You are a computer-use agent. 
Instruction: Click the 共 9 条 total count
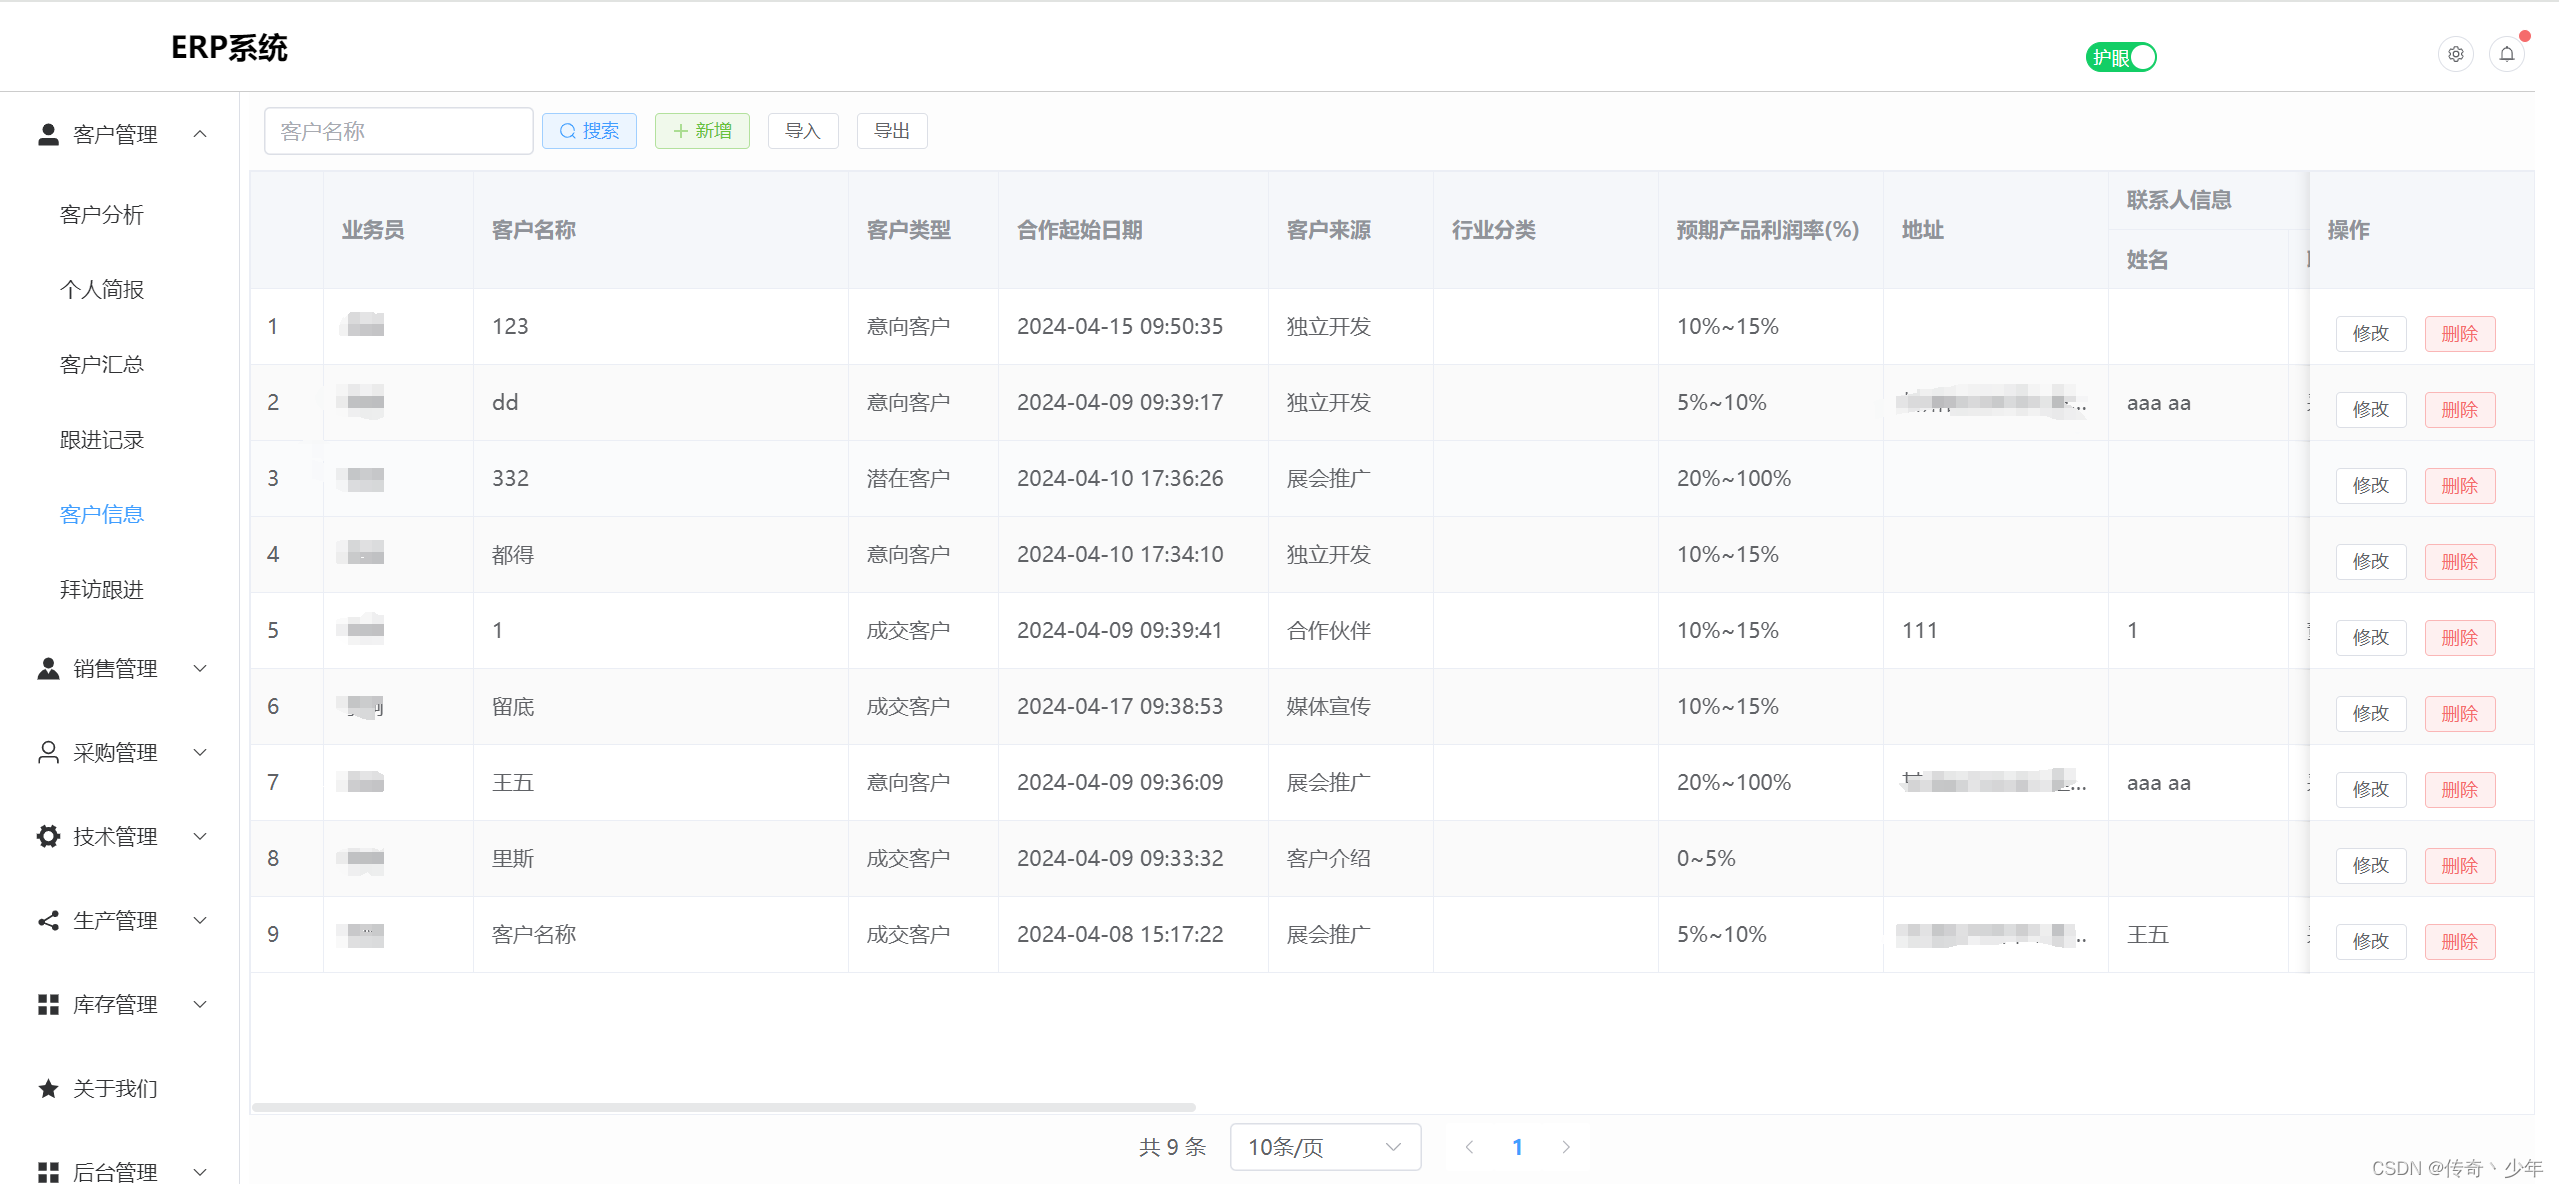tap(1172, 1147)
